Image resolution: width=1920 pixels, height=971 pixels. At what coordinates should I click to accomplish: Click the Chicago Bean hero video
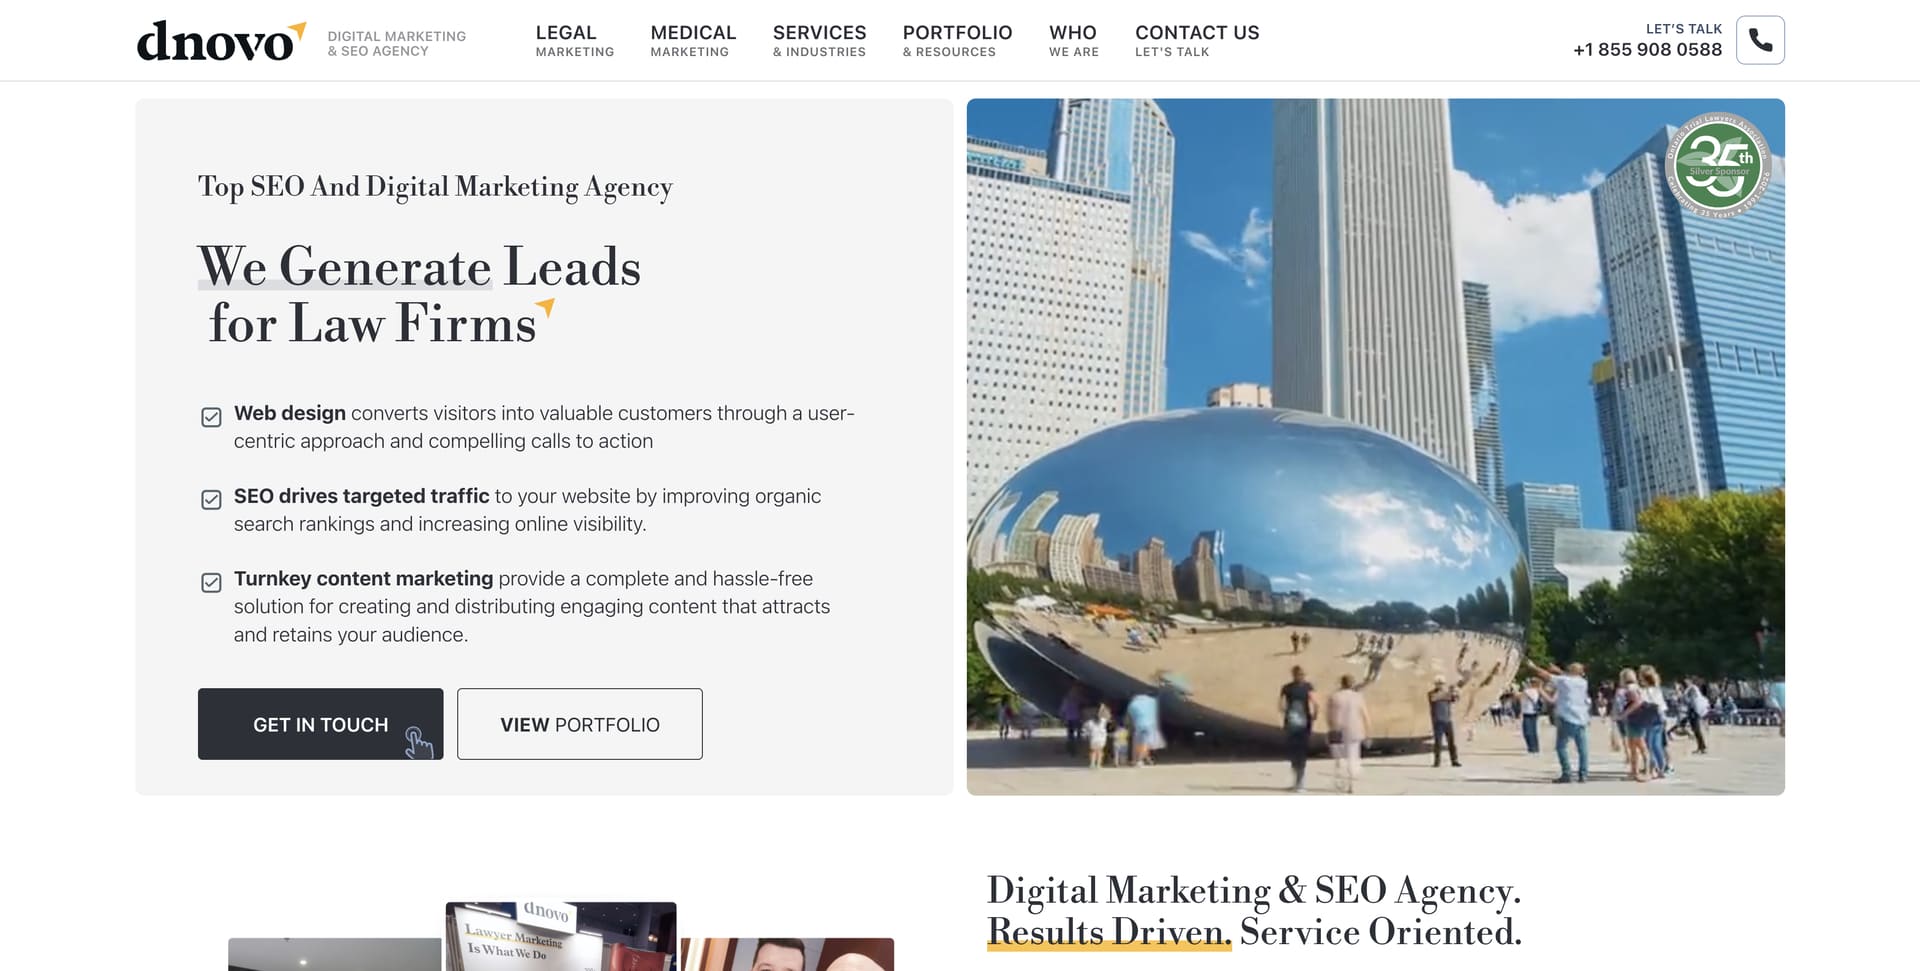[1375, 447]
